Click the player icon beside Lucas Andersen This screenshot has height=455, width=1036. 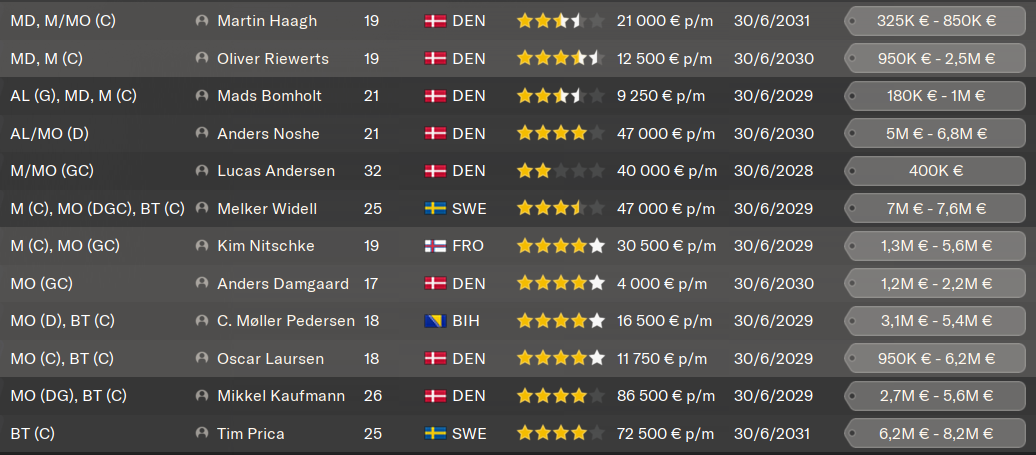[x=203, y=171]
